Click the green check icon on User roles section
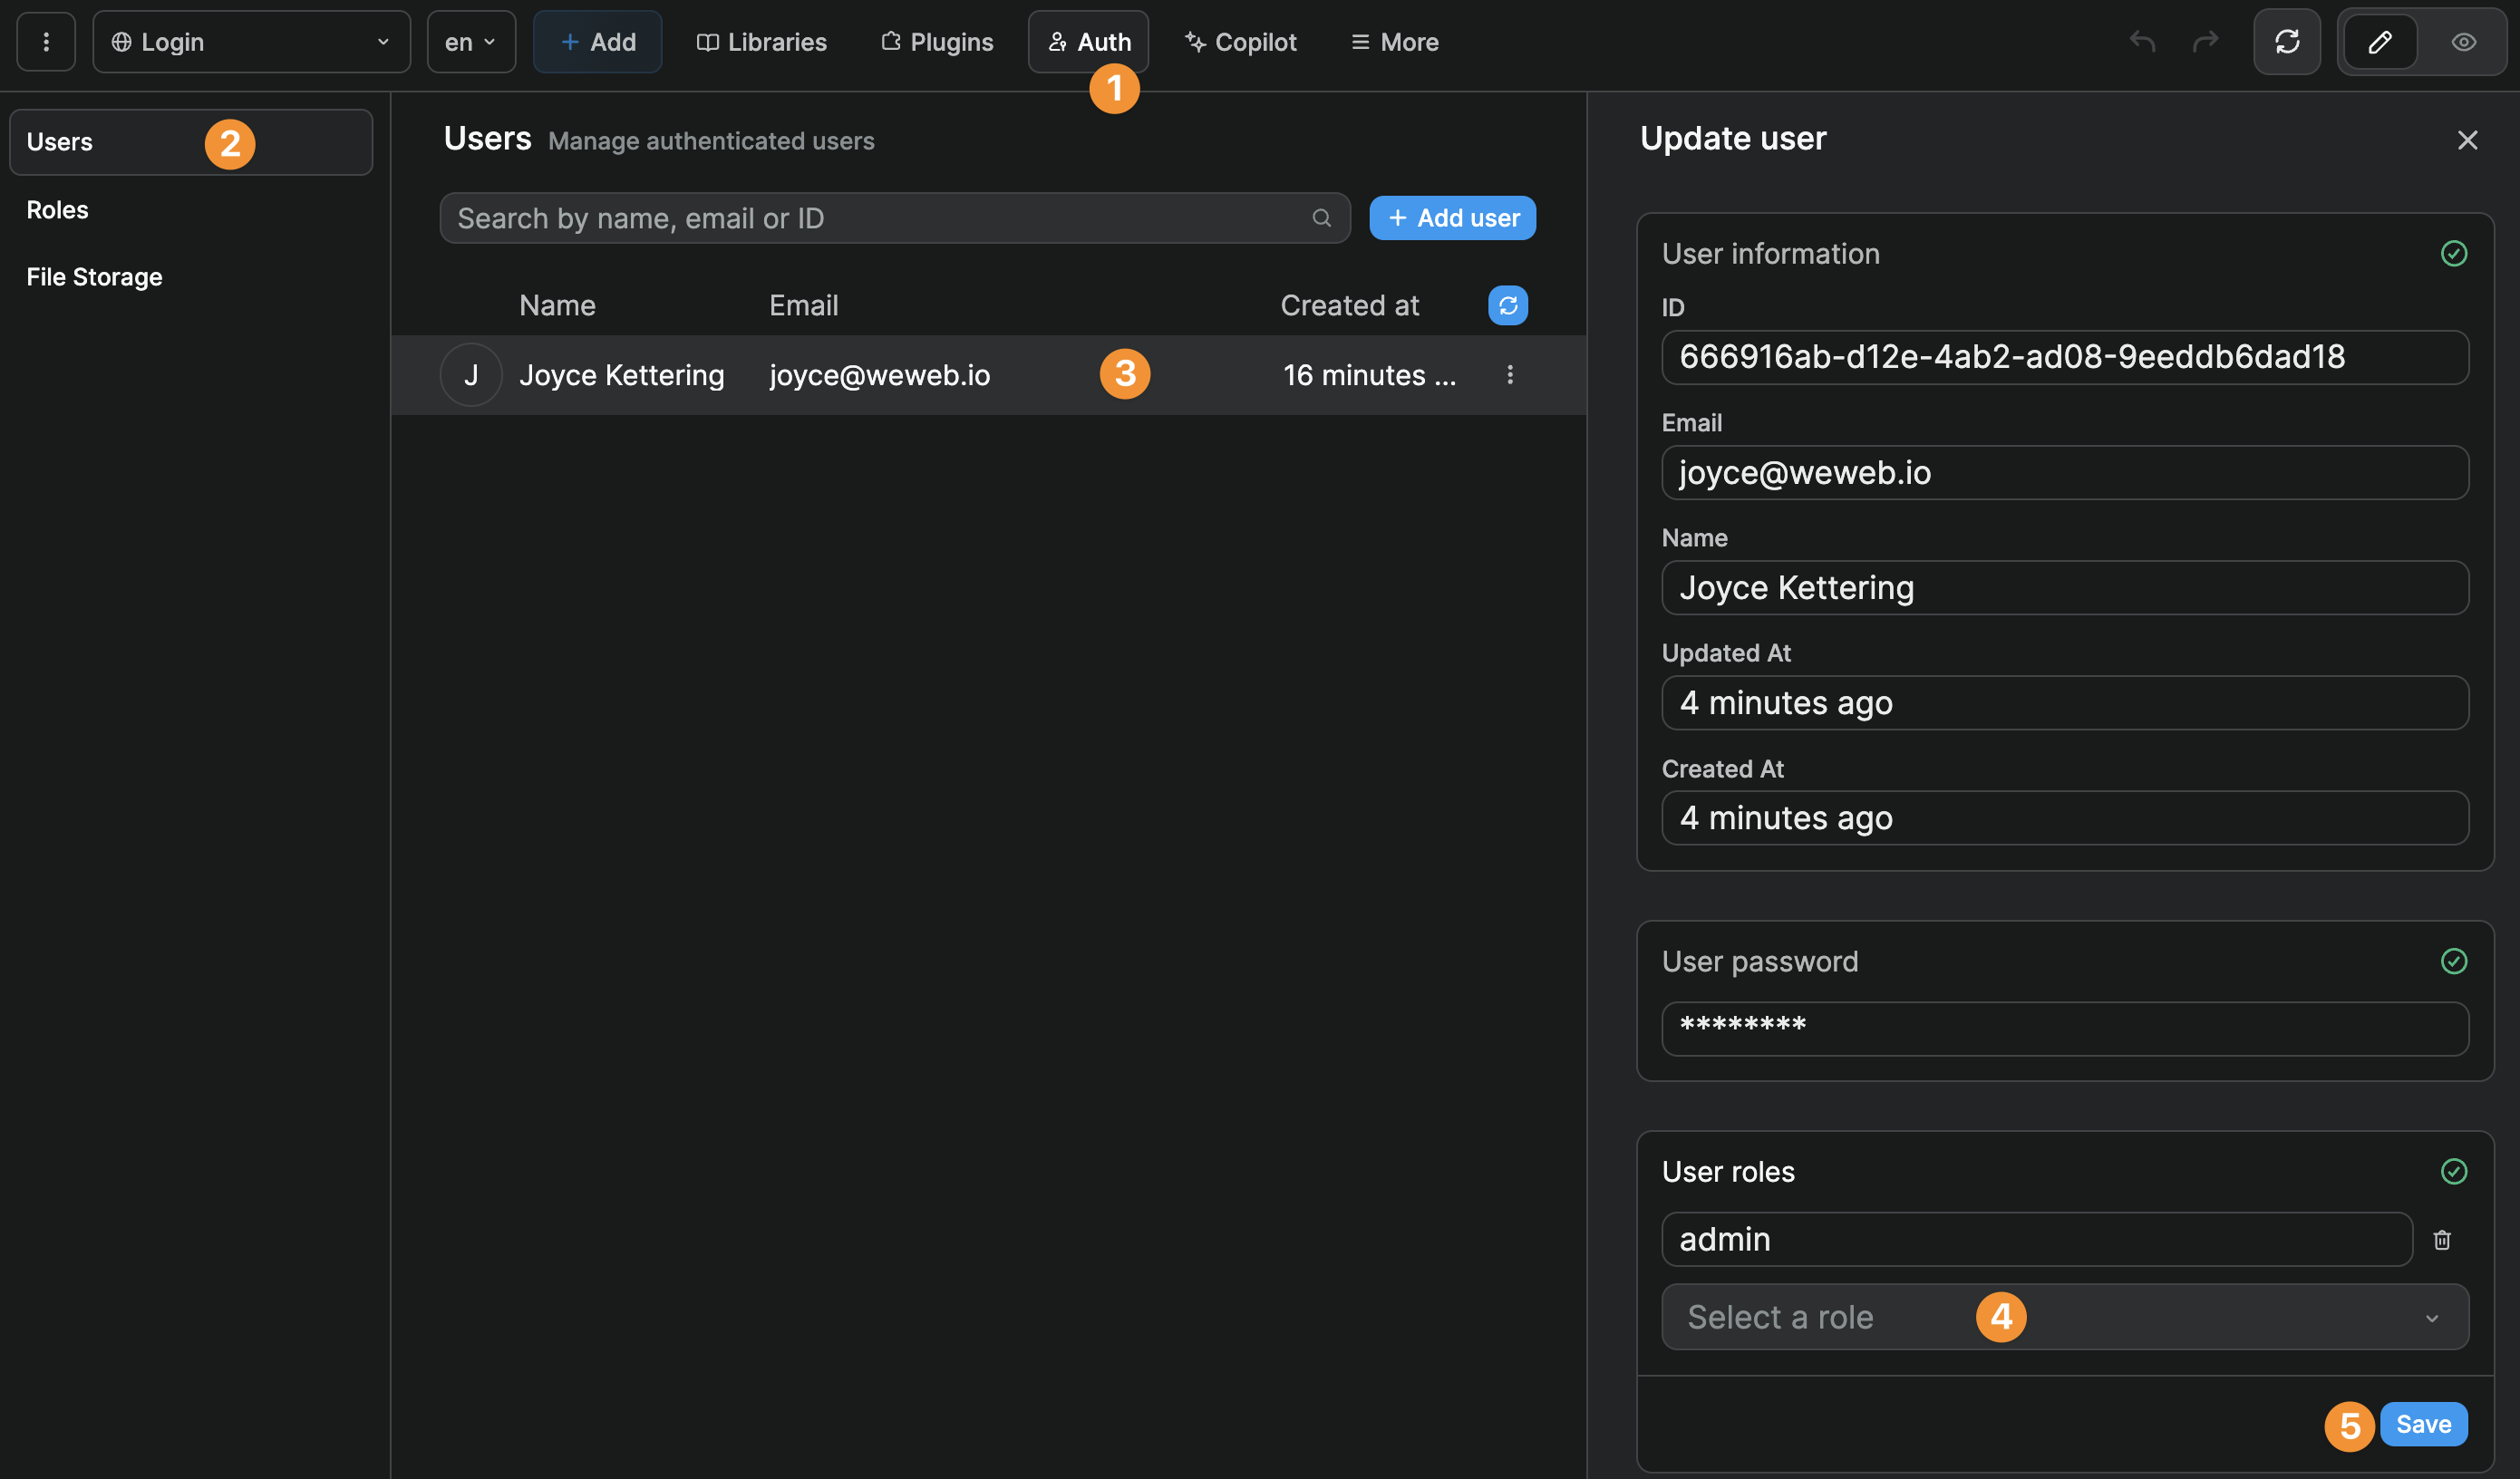This screenshot has height=1479, width=2520. coord(2454,1170)
